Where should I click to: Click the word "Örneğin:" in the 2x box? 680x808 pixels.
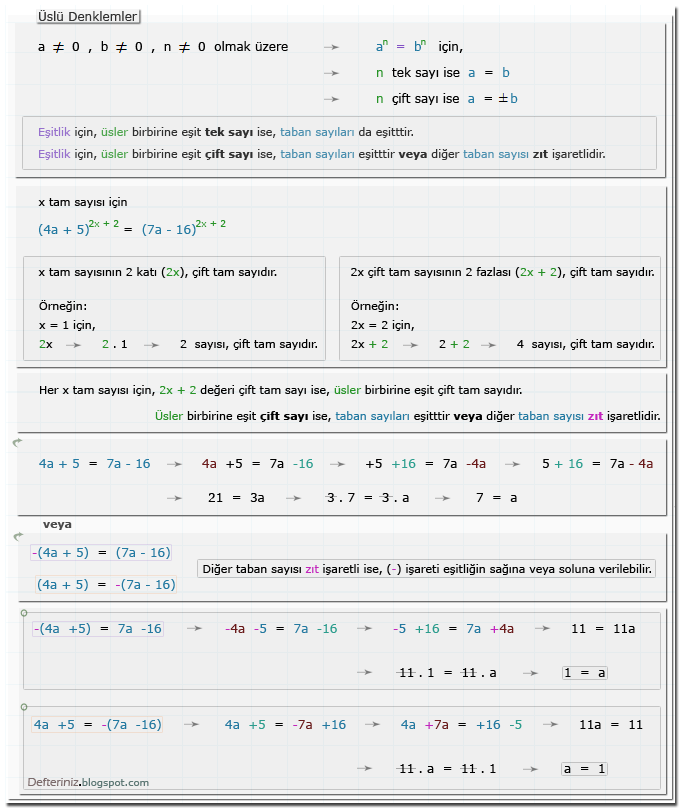[x=63, y=306]
